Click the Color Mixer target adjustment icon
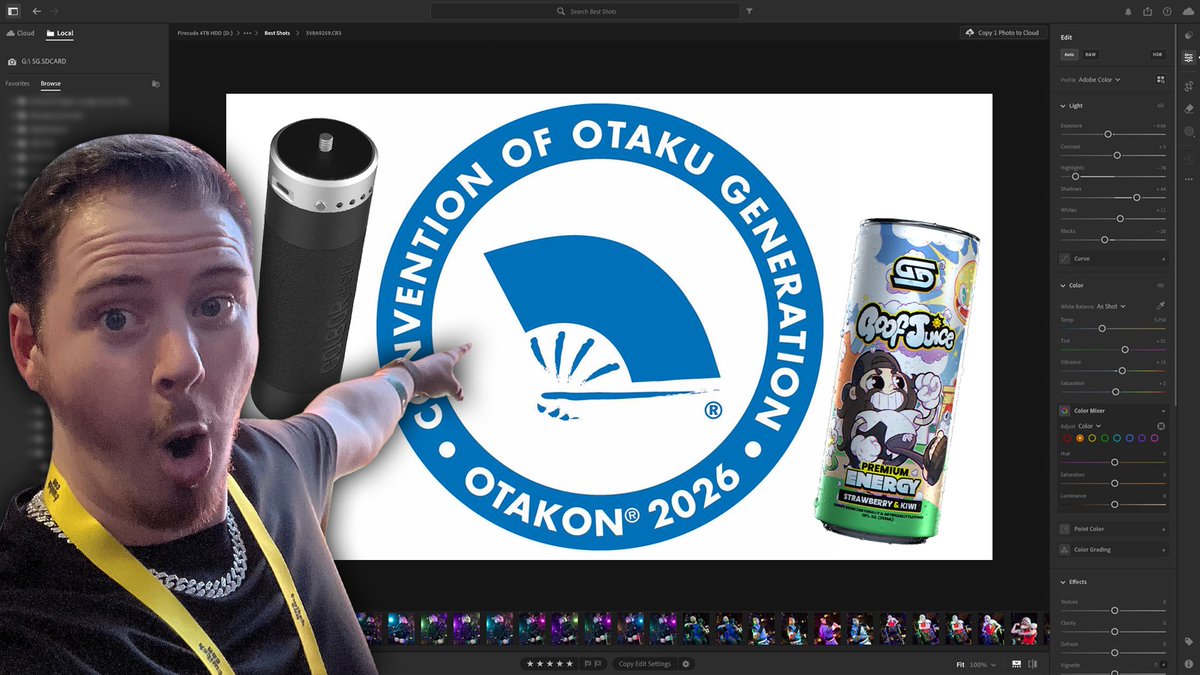This screenshot has width=1200, height=675. point(1161,426)
